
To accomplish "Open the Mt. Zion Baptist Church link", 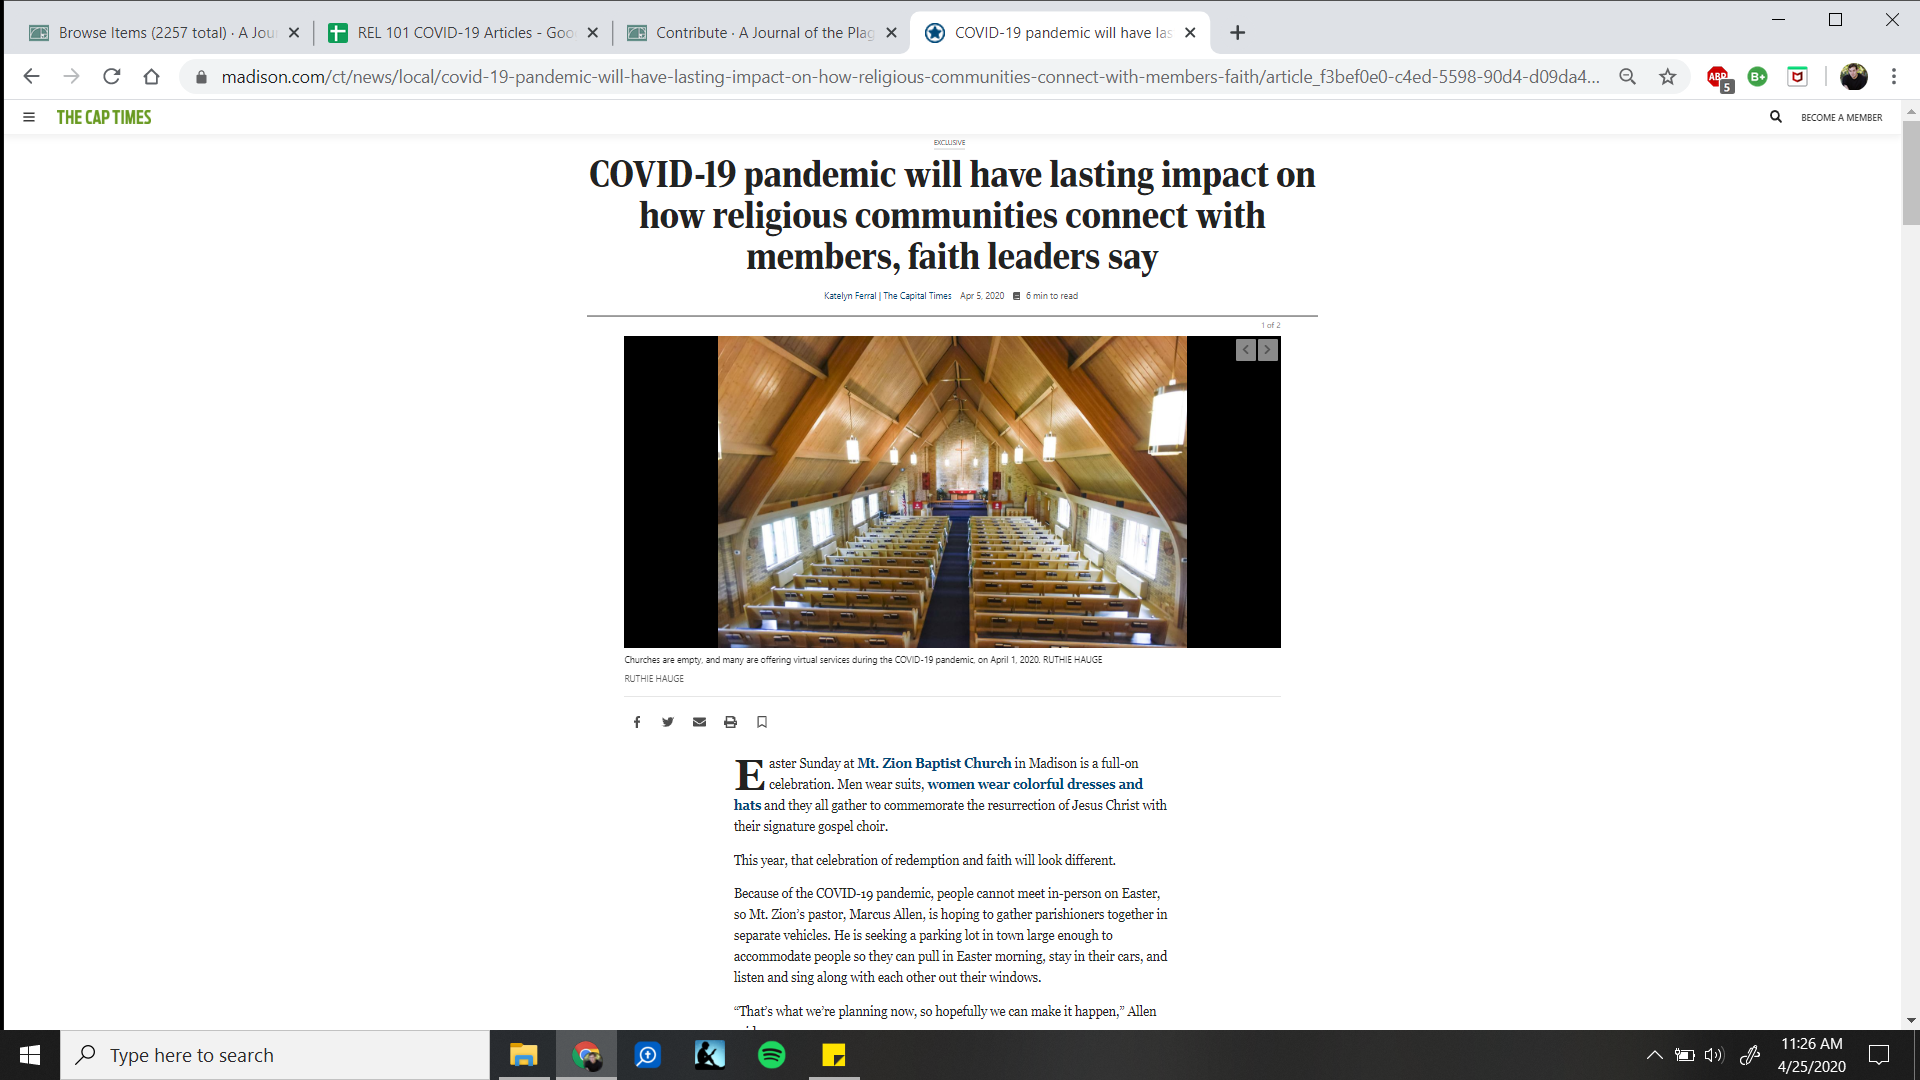I will [934, 763].
